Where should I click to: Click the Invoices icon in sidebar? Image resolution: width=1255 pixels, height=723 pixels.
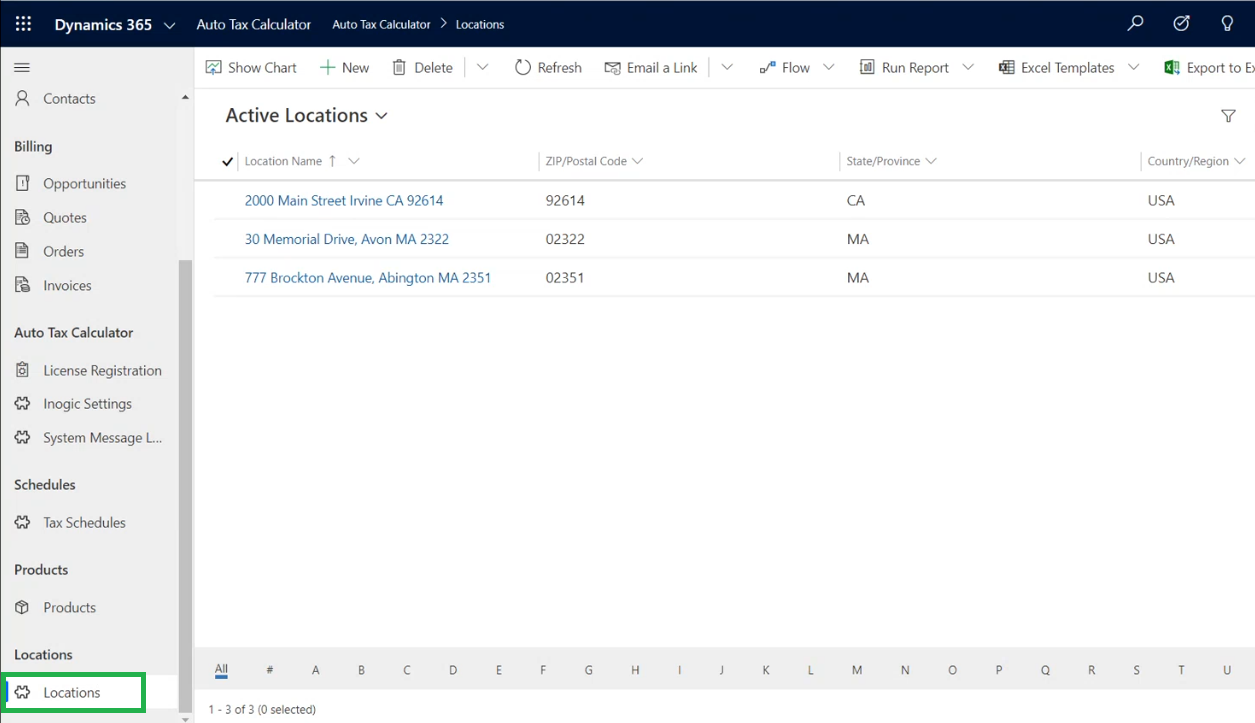[23, 285]
